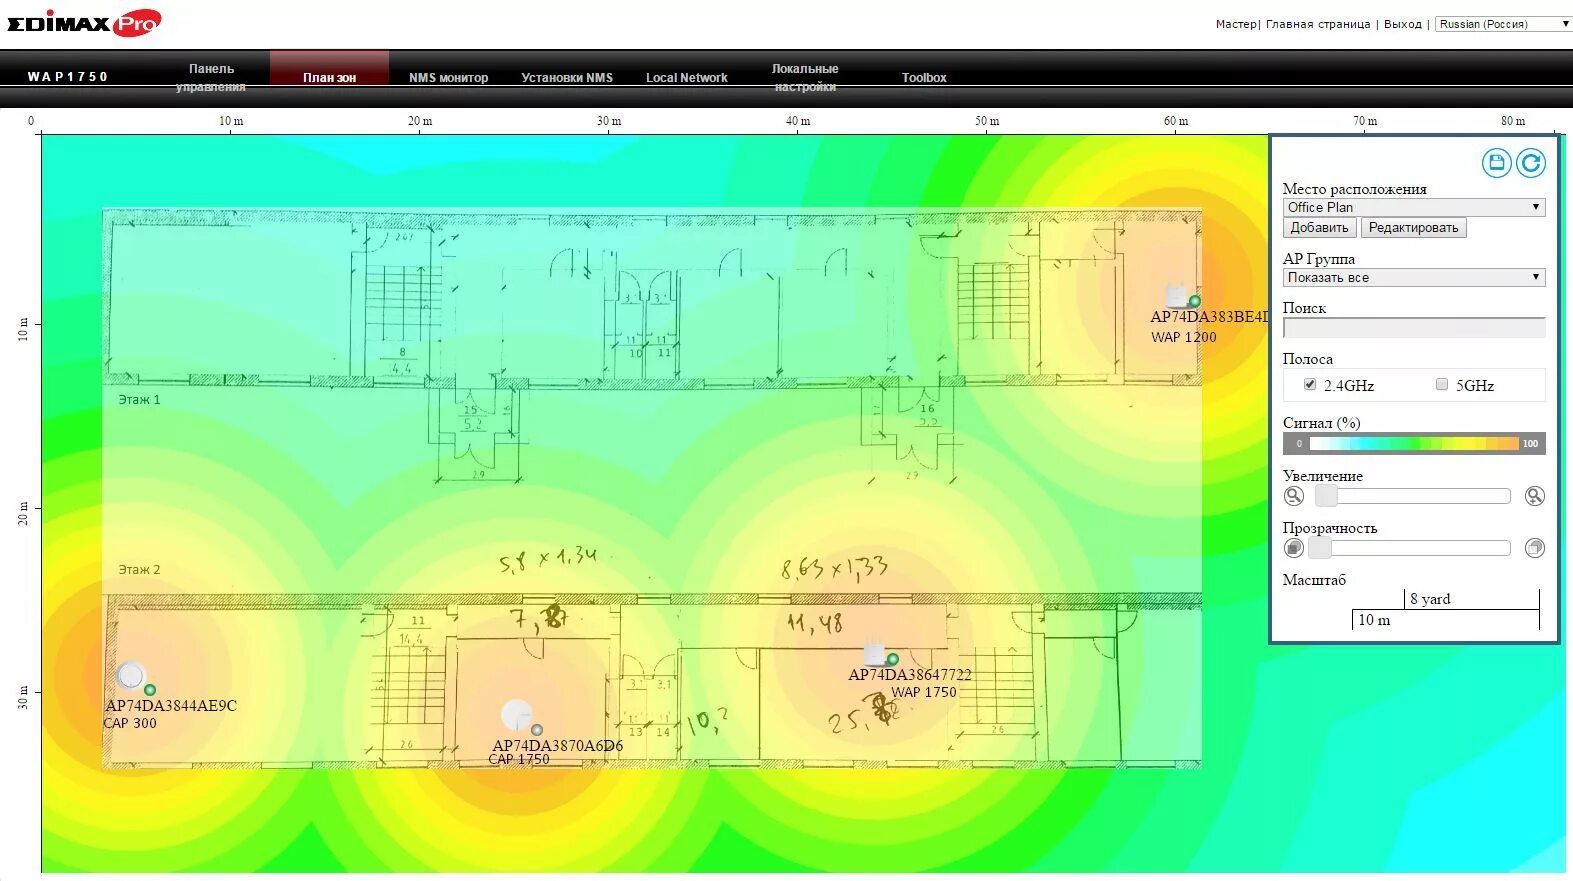Select the WAP 1750 access point icon
The image size is (1573, 881).
[876, 651]
